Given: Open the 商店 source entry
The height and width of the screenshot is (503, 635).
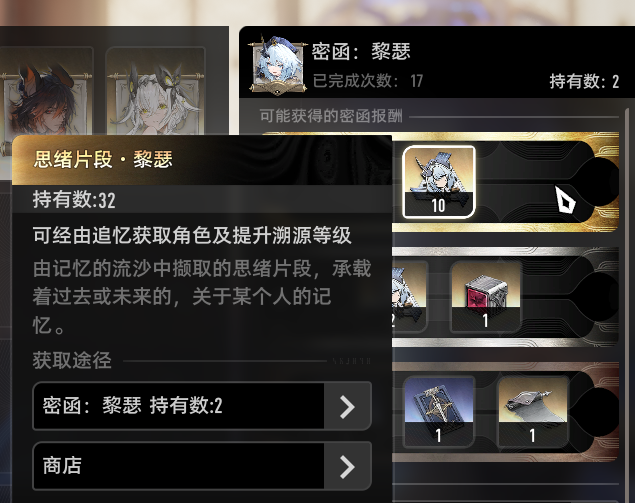Looking at the screenshot, I should pyautogui.click(x=202, y=466).
